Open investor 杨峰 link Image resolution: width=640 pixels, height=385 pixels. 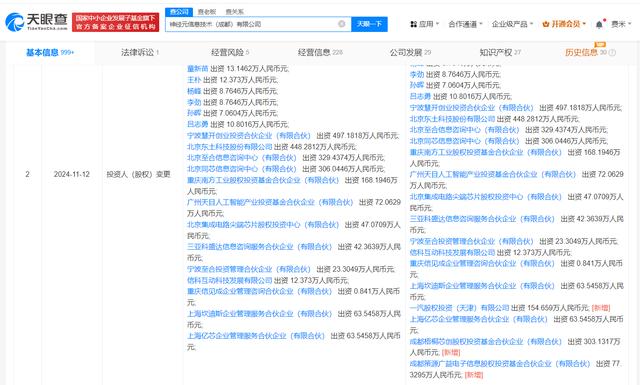[194, 91]
